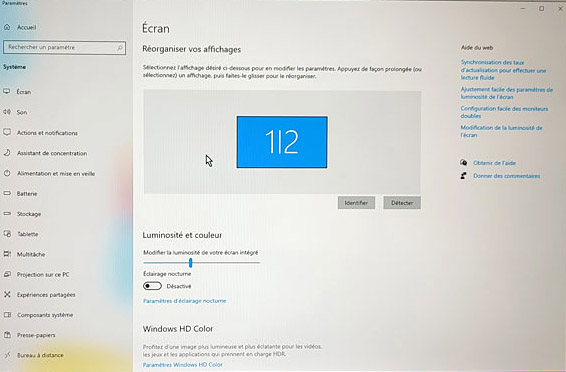The width and height of the screenshot is (566, 372).
Task: Open Configuration facile des moniteurs doubles link
Action: pyautogui.click(x=504, y=112)
